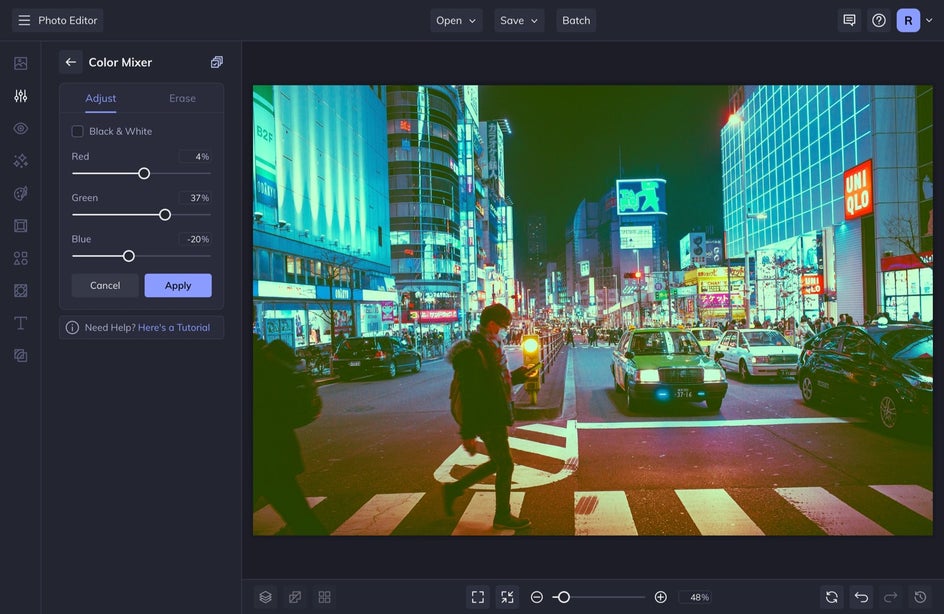Open the Edit adjustments sliders sidebar icon
This screenshot has width=944, height=614.
click(x=20, y=96)
